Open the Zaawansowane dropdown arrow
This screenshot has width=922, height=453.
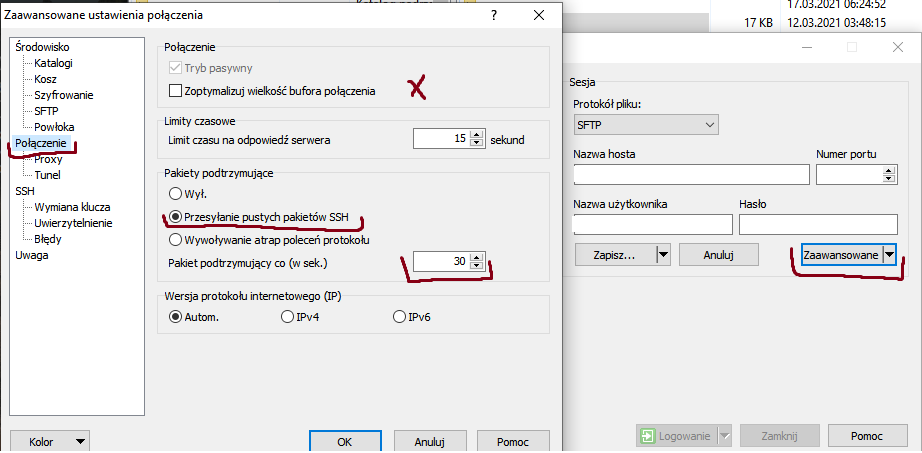point(888,255)
